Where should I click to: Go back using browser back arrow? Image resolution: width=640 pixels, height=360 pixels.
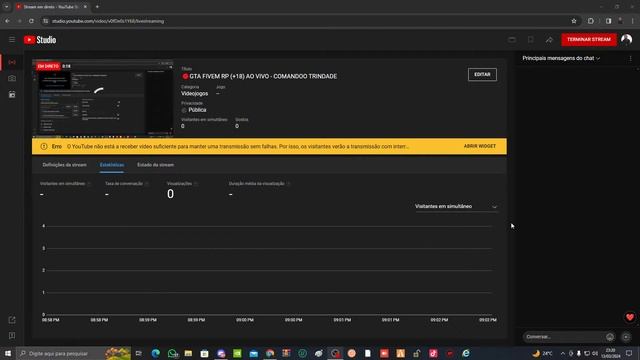point(8,21)
